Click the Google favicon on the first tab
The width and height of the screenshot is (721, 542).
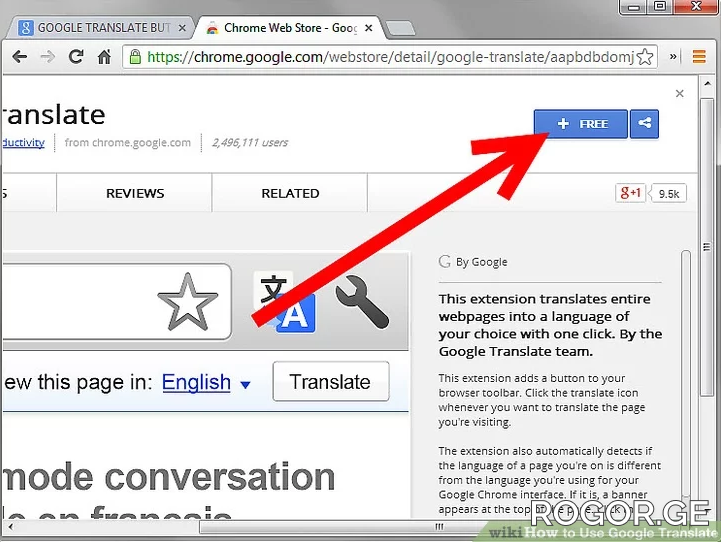tap(26, 28)
